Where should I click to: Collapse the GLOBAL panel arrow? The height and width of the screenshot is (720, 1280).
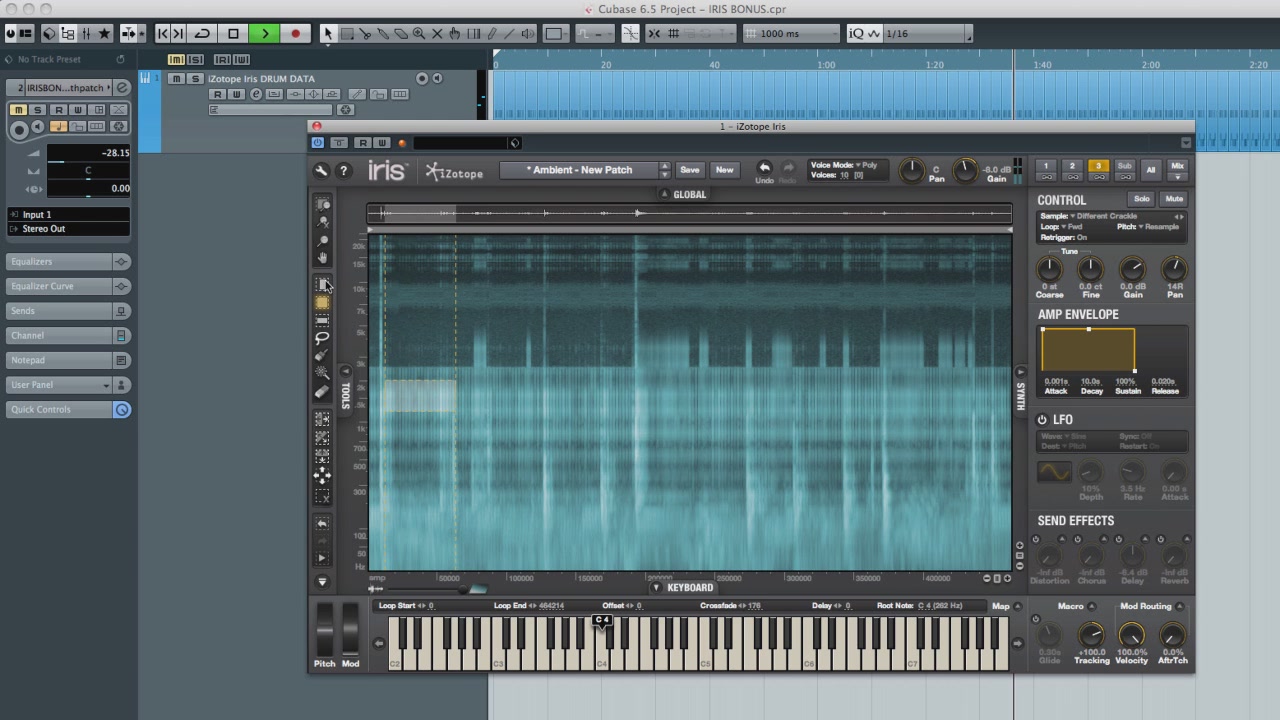coord(663,194)
